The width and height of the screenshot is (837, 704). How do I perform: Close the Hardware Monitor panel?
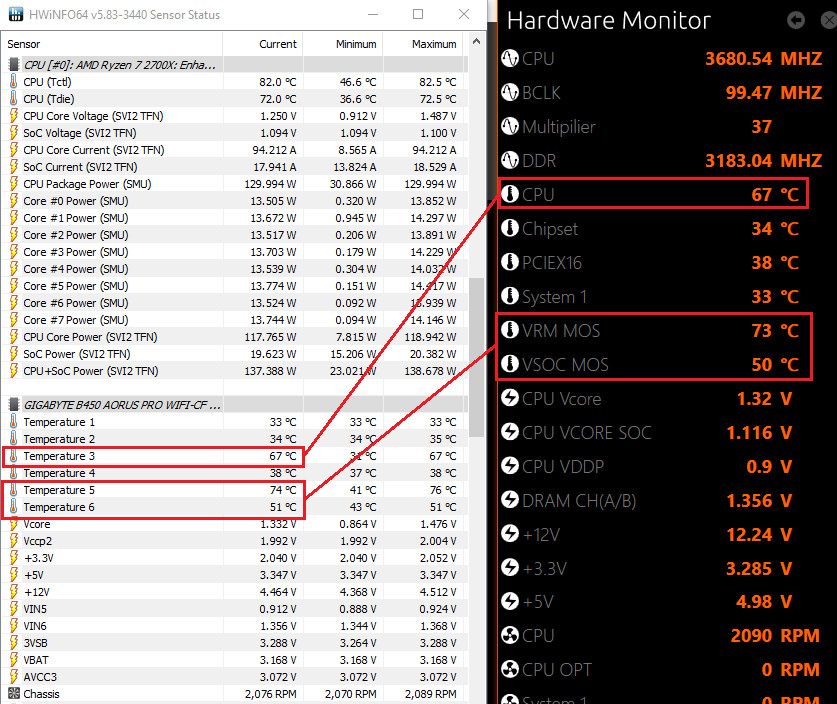pos(822,20)
